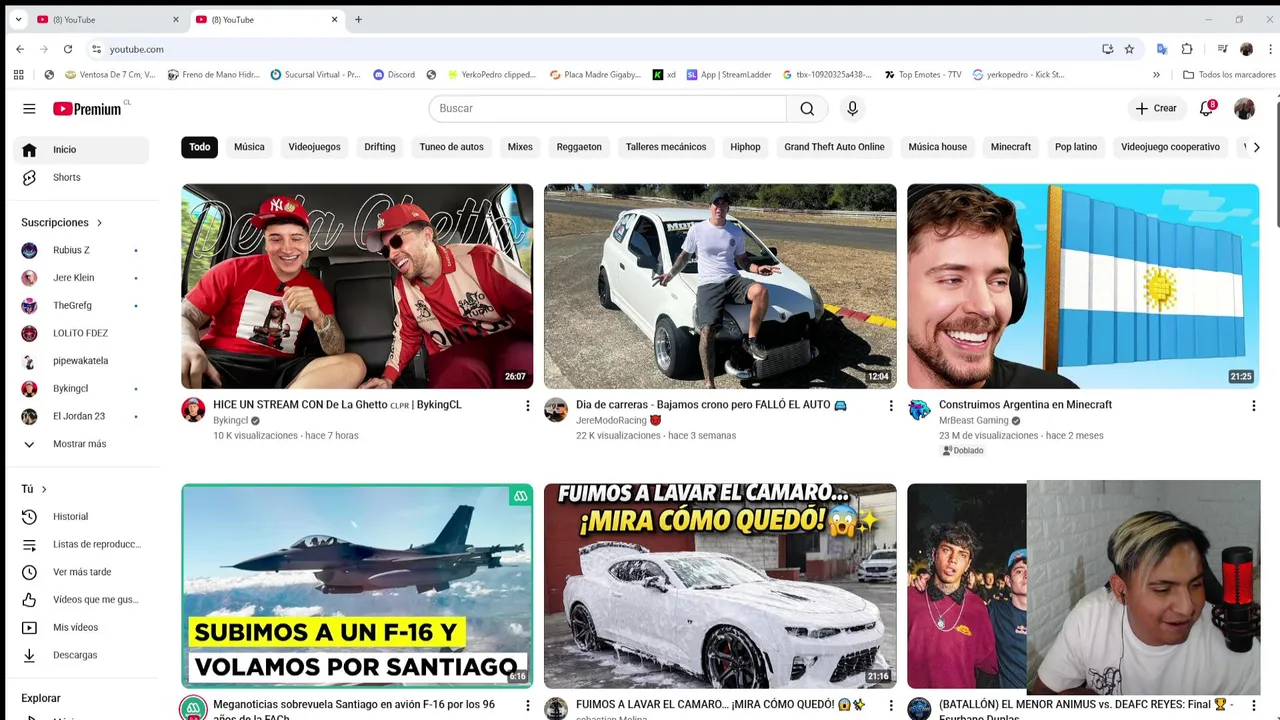Select the Reggaeton filter chip

[x=579, y=147]
